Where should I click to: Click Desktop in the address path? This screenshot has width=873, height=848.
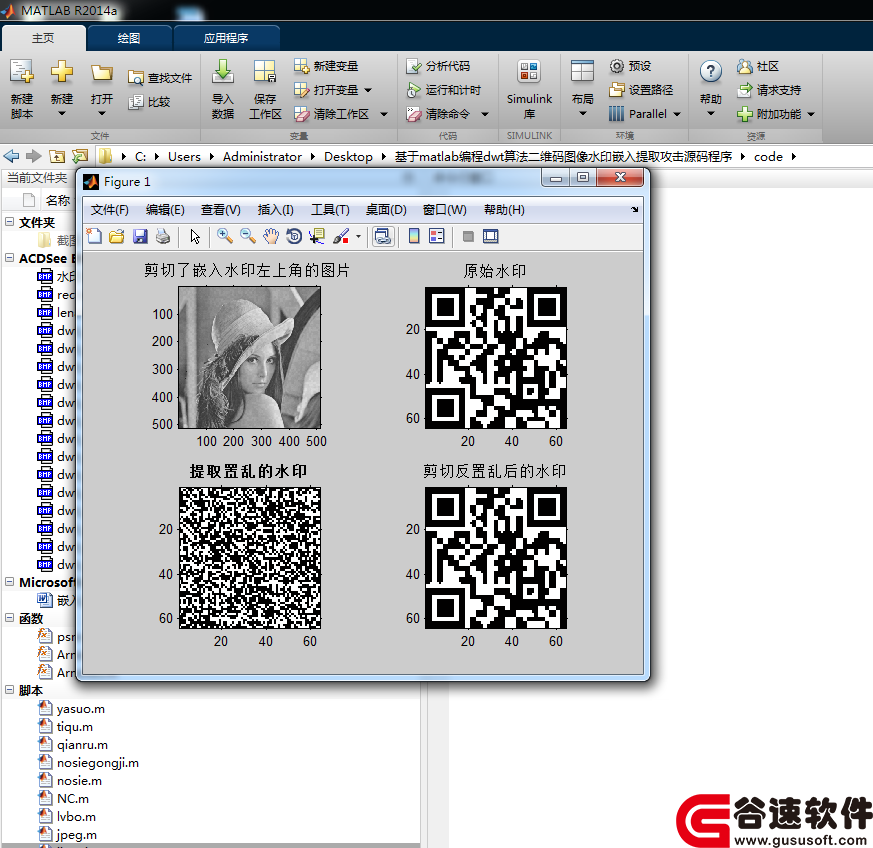[x=349, y=156]
